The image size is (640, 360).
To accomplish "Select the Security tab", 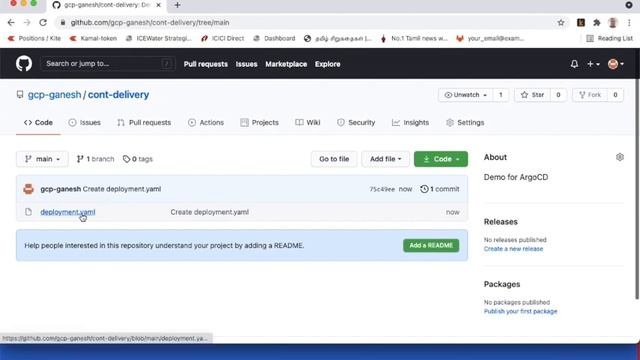I will pos(356,122).
